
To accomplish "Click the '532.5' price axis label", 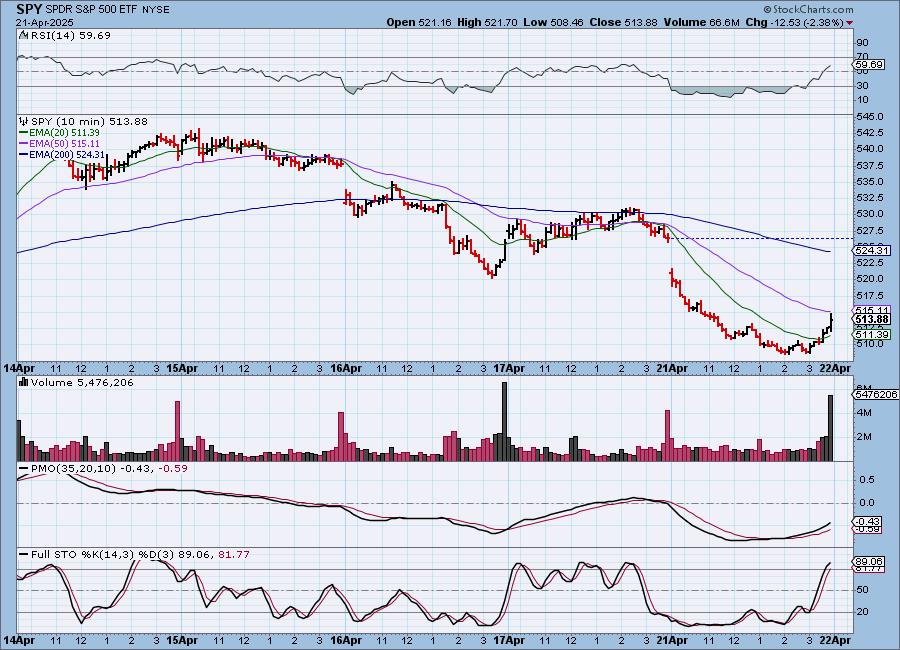I will click(x=870, y=198).
